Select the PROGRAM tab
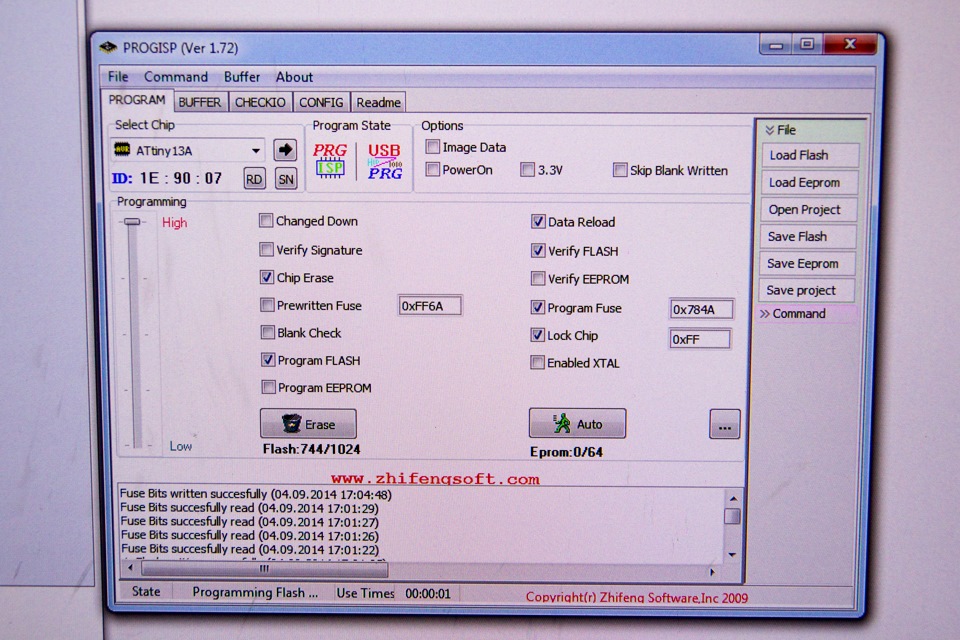This screenshot has height=640, width=960. 137,100
